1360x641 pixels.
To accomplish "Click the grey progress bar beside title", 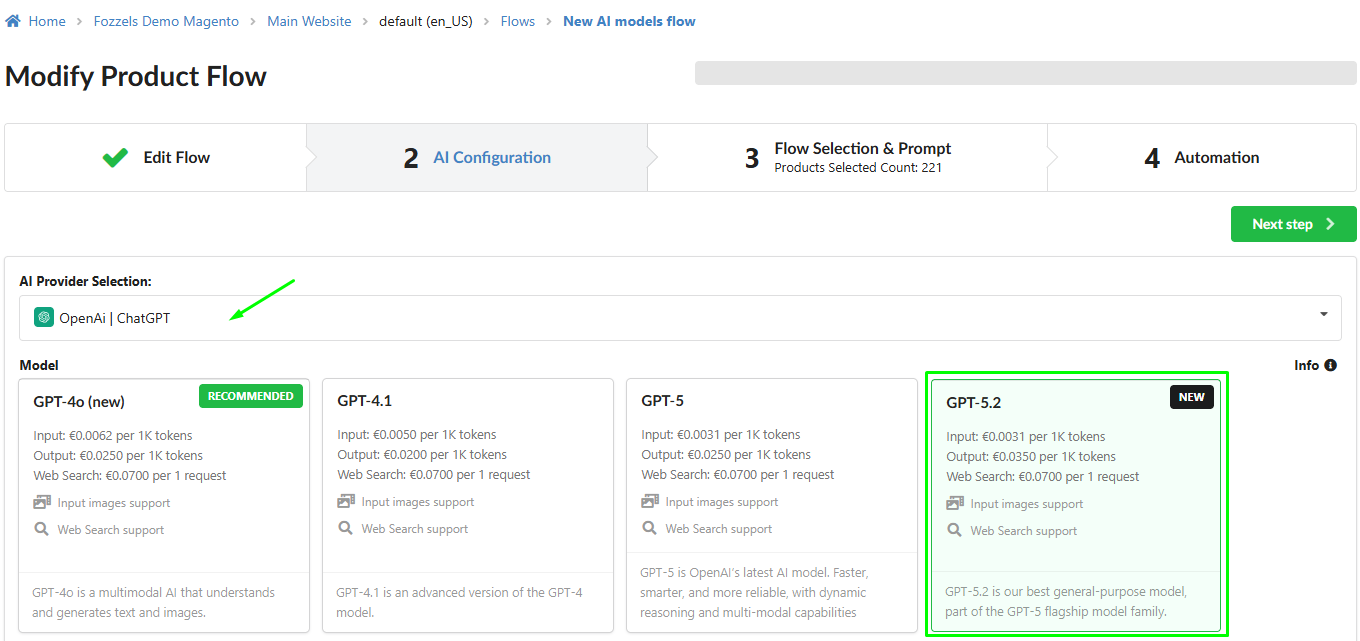I will (x=1025, y=73).
